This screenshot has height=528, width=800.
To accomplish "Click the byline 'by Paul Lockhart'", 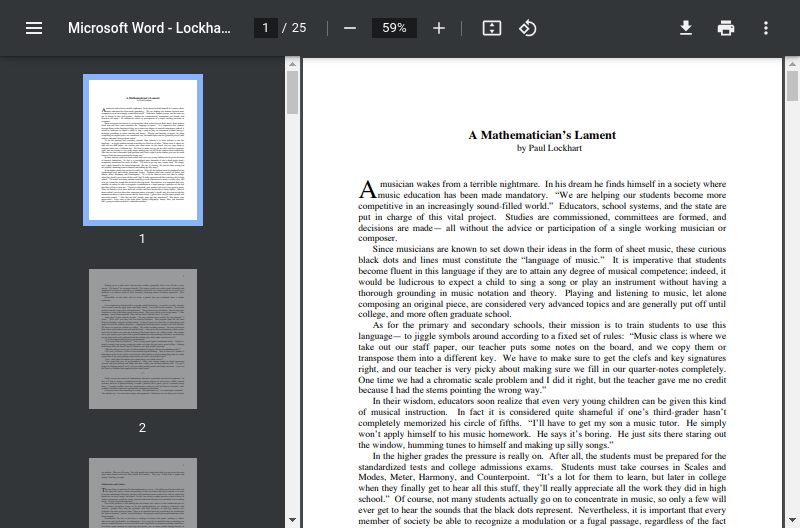I will tap(549, 148).
